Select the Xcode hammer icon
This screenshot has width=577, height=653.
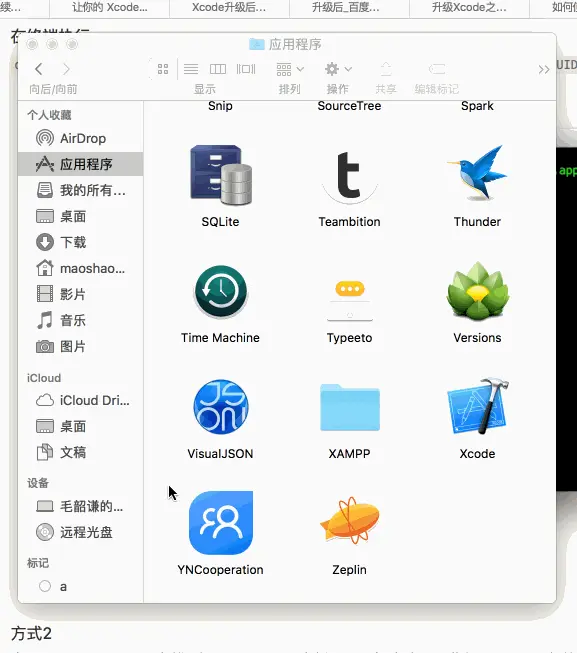click(478, 406)
